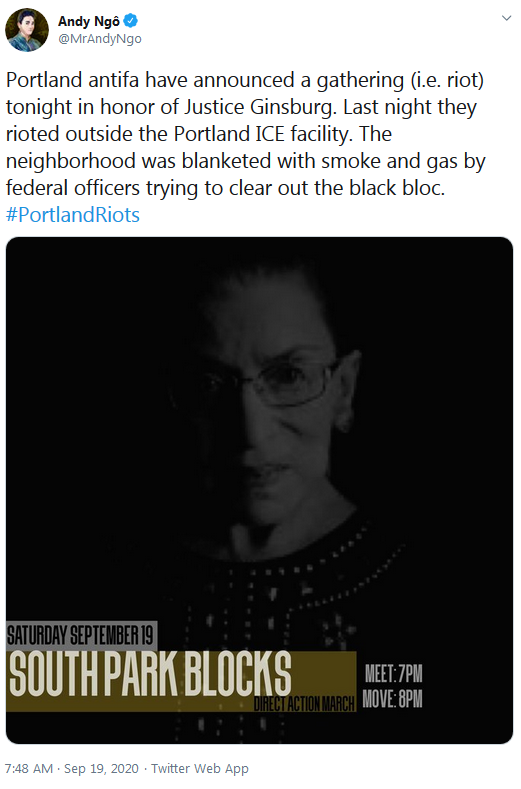Screen dimensions: 521x789
Task: Click the MOVE: 8PM text in image
Action: point(392,699)
